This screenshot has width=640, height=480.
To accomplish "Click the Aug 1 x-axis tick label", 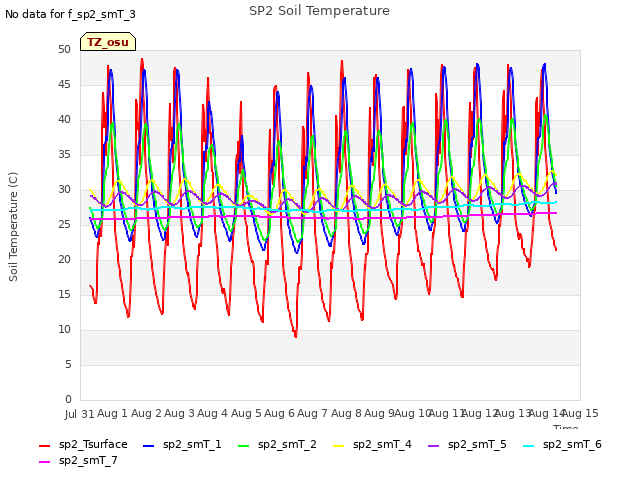I will coord(113,413).
